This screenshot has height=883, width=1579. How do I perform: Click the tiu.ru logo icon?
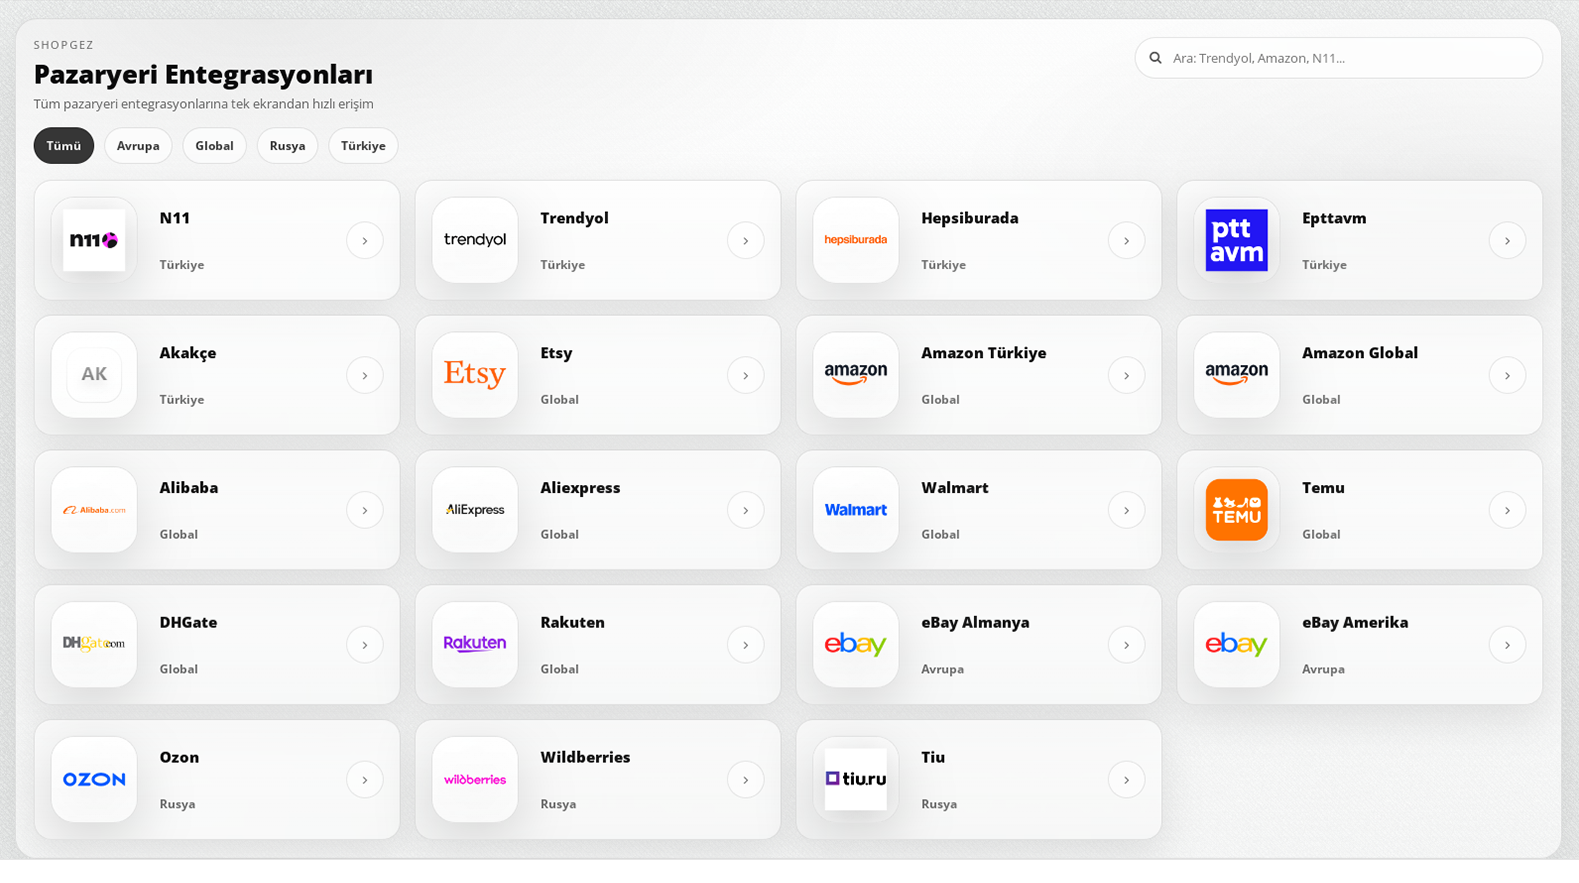point(856,780)
